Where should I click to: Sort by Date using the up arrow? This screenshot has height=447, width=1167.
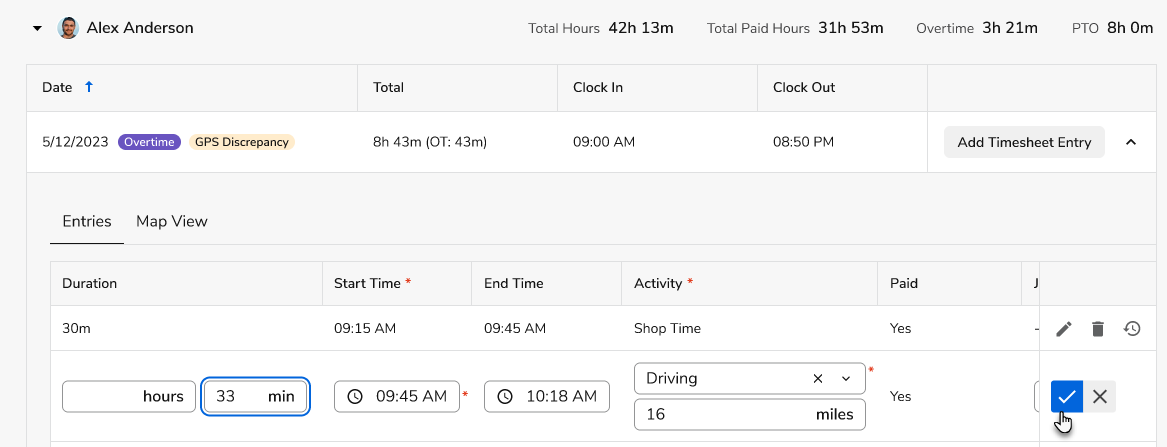coord(89,87)
